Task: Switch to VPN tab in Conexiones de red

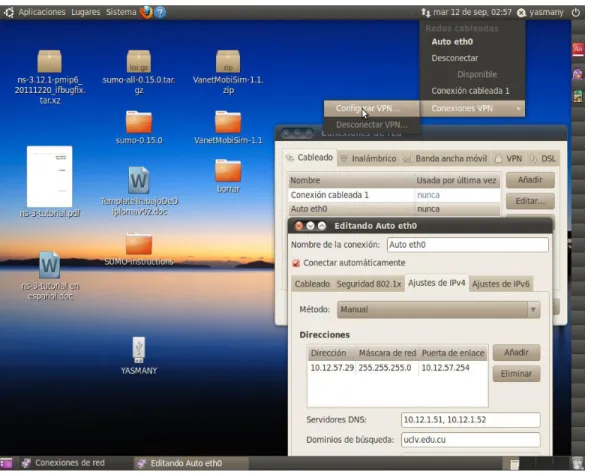Action: pyautogui.click(x=508, y=159)
